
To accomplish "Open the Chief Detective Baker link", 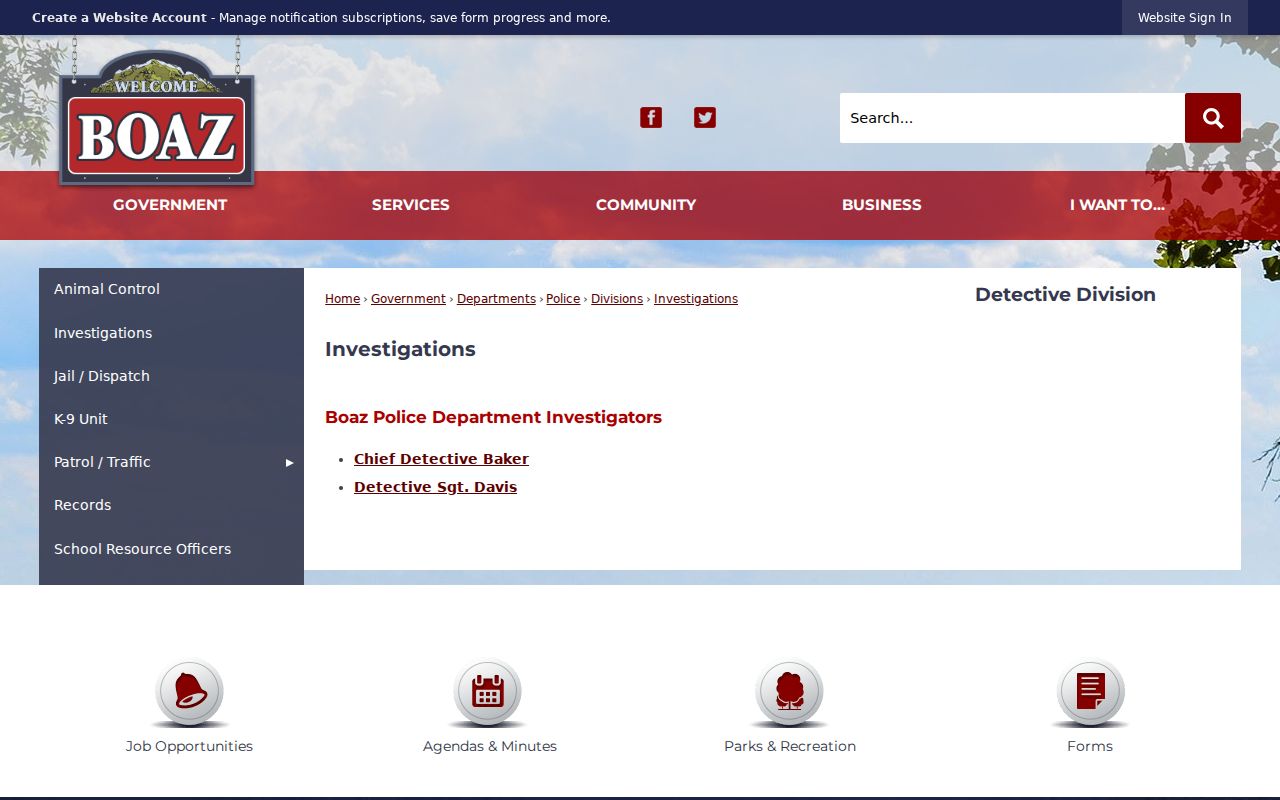I will point(441,459).
